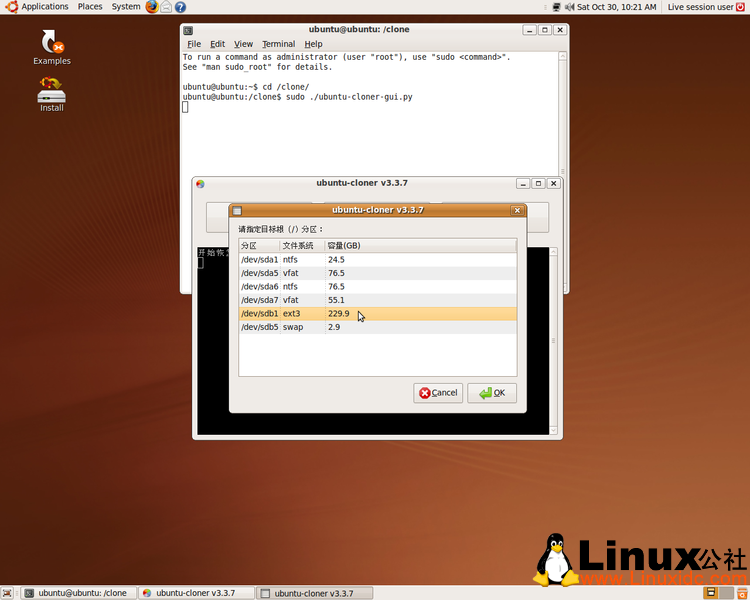
Task: Open the volume speaker tray icon
Action: pyautogui.click(x=569, y=7)
